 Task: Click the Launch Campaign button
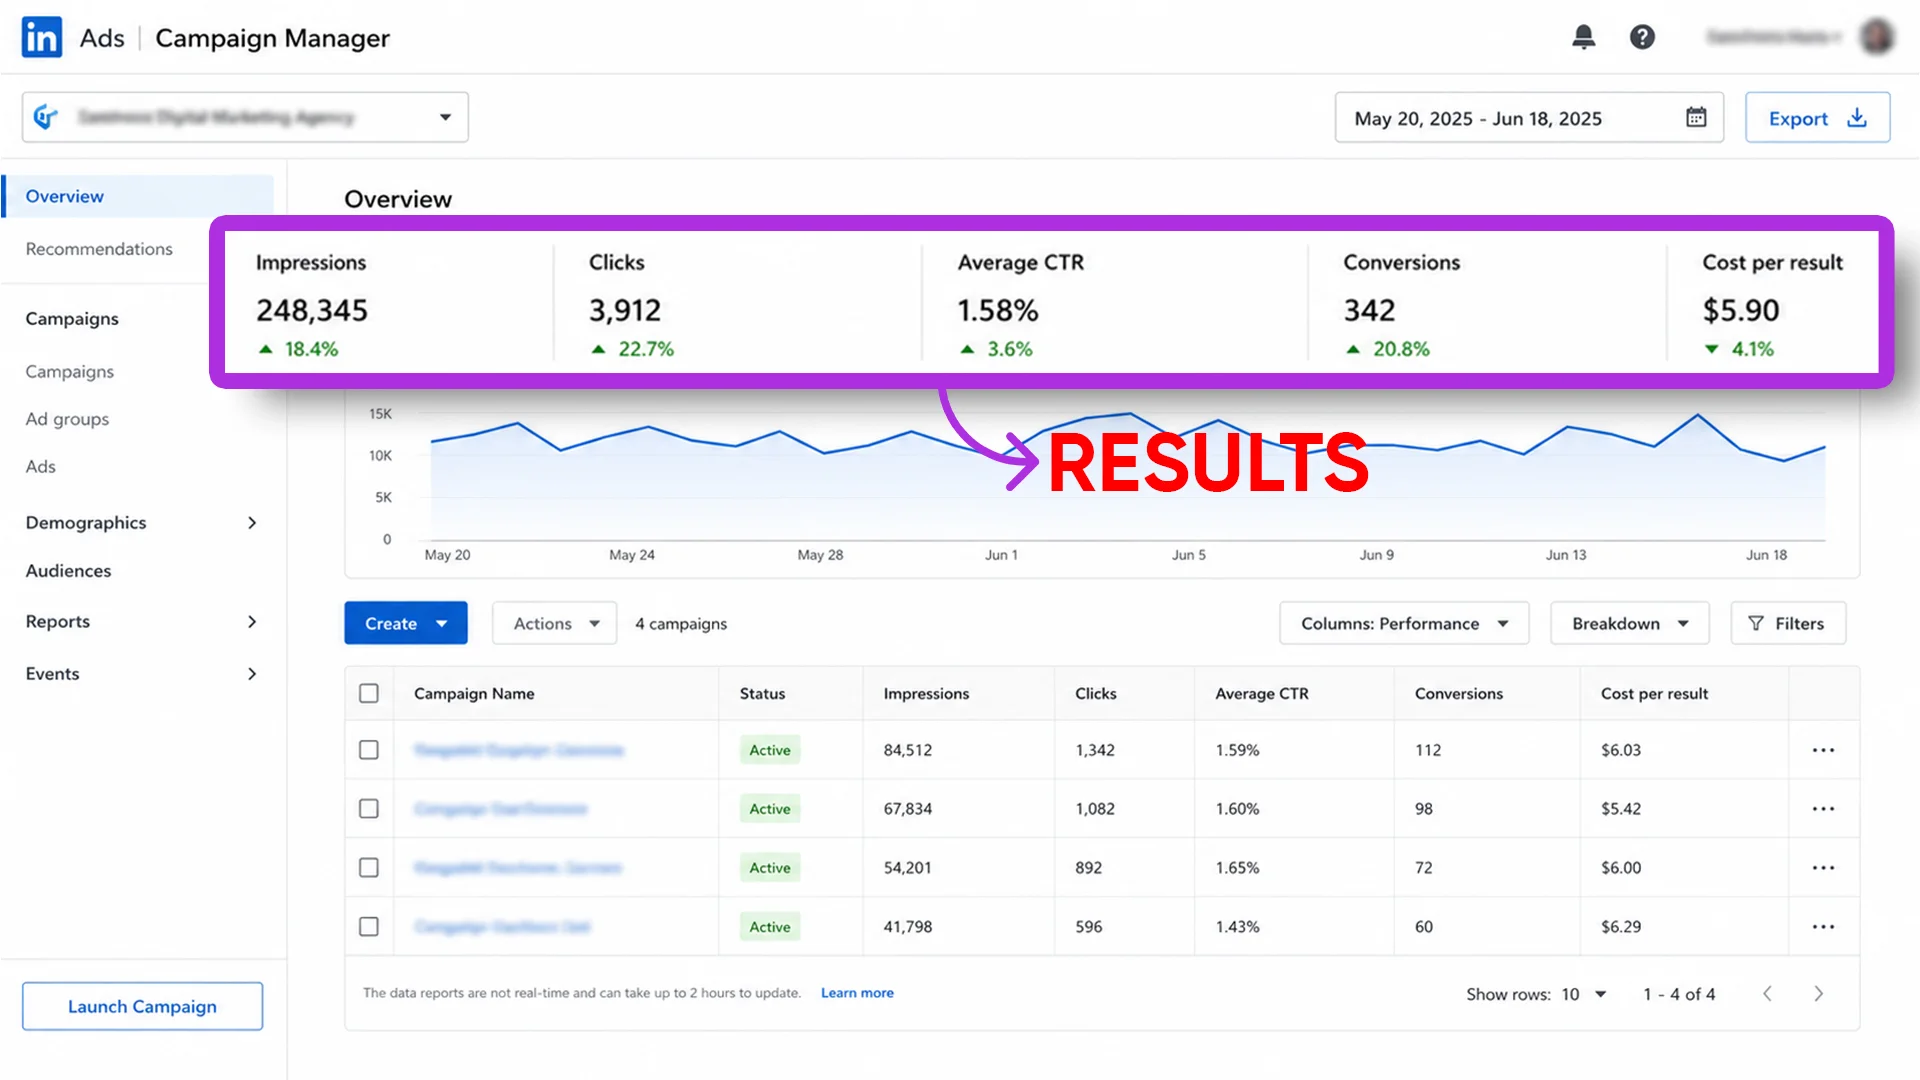tap(142, 1006)
